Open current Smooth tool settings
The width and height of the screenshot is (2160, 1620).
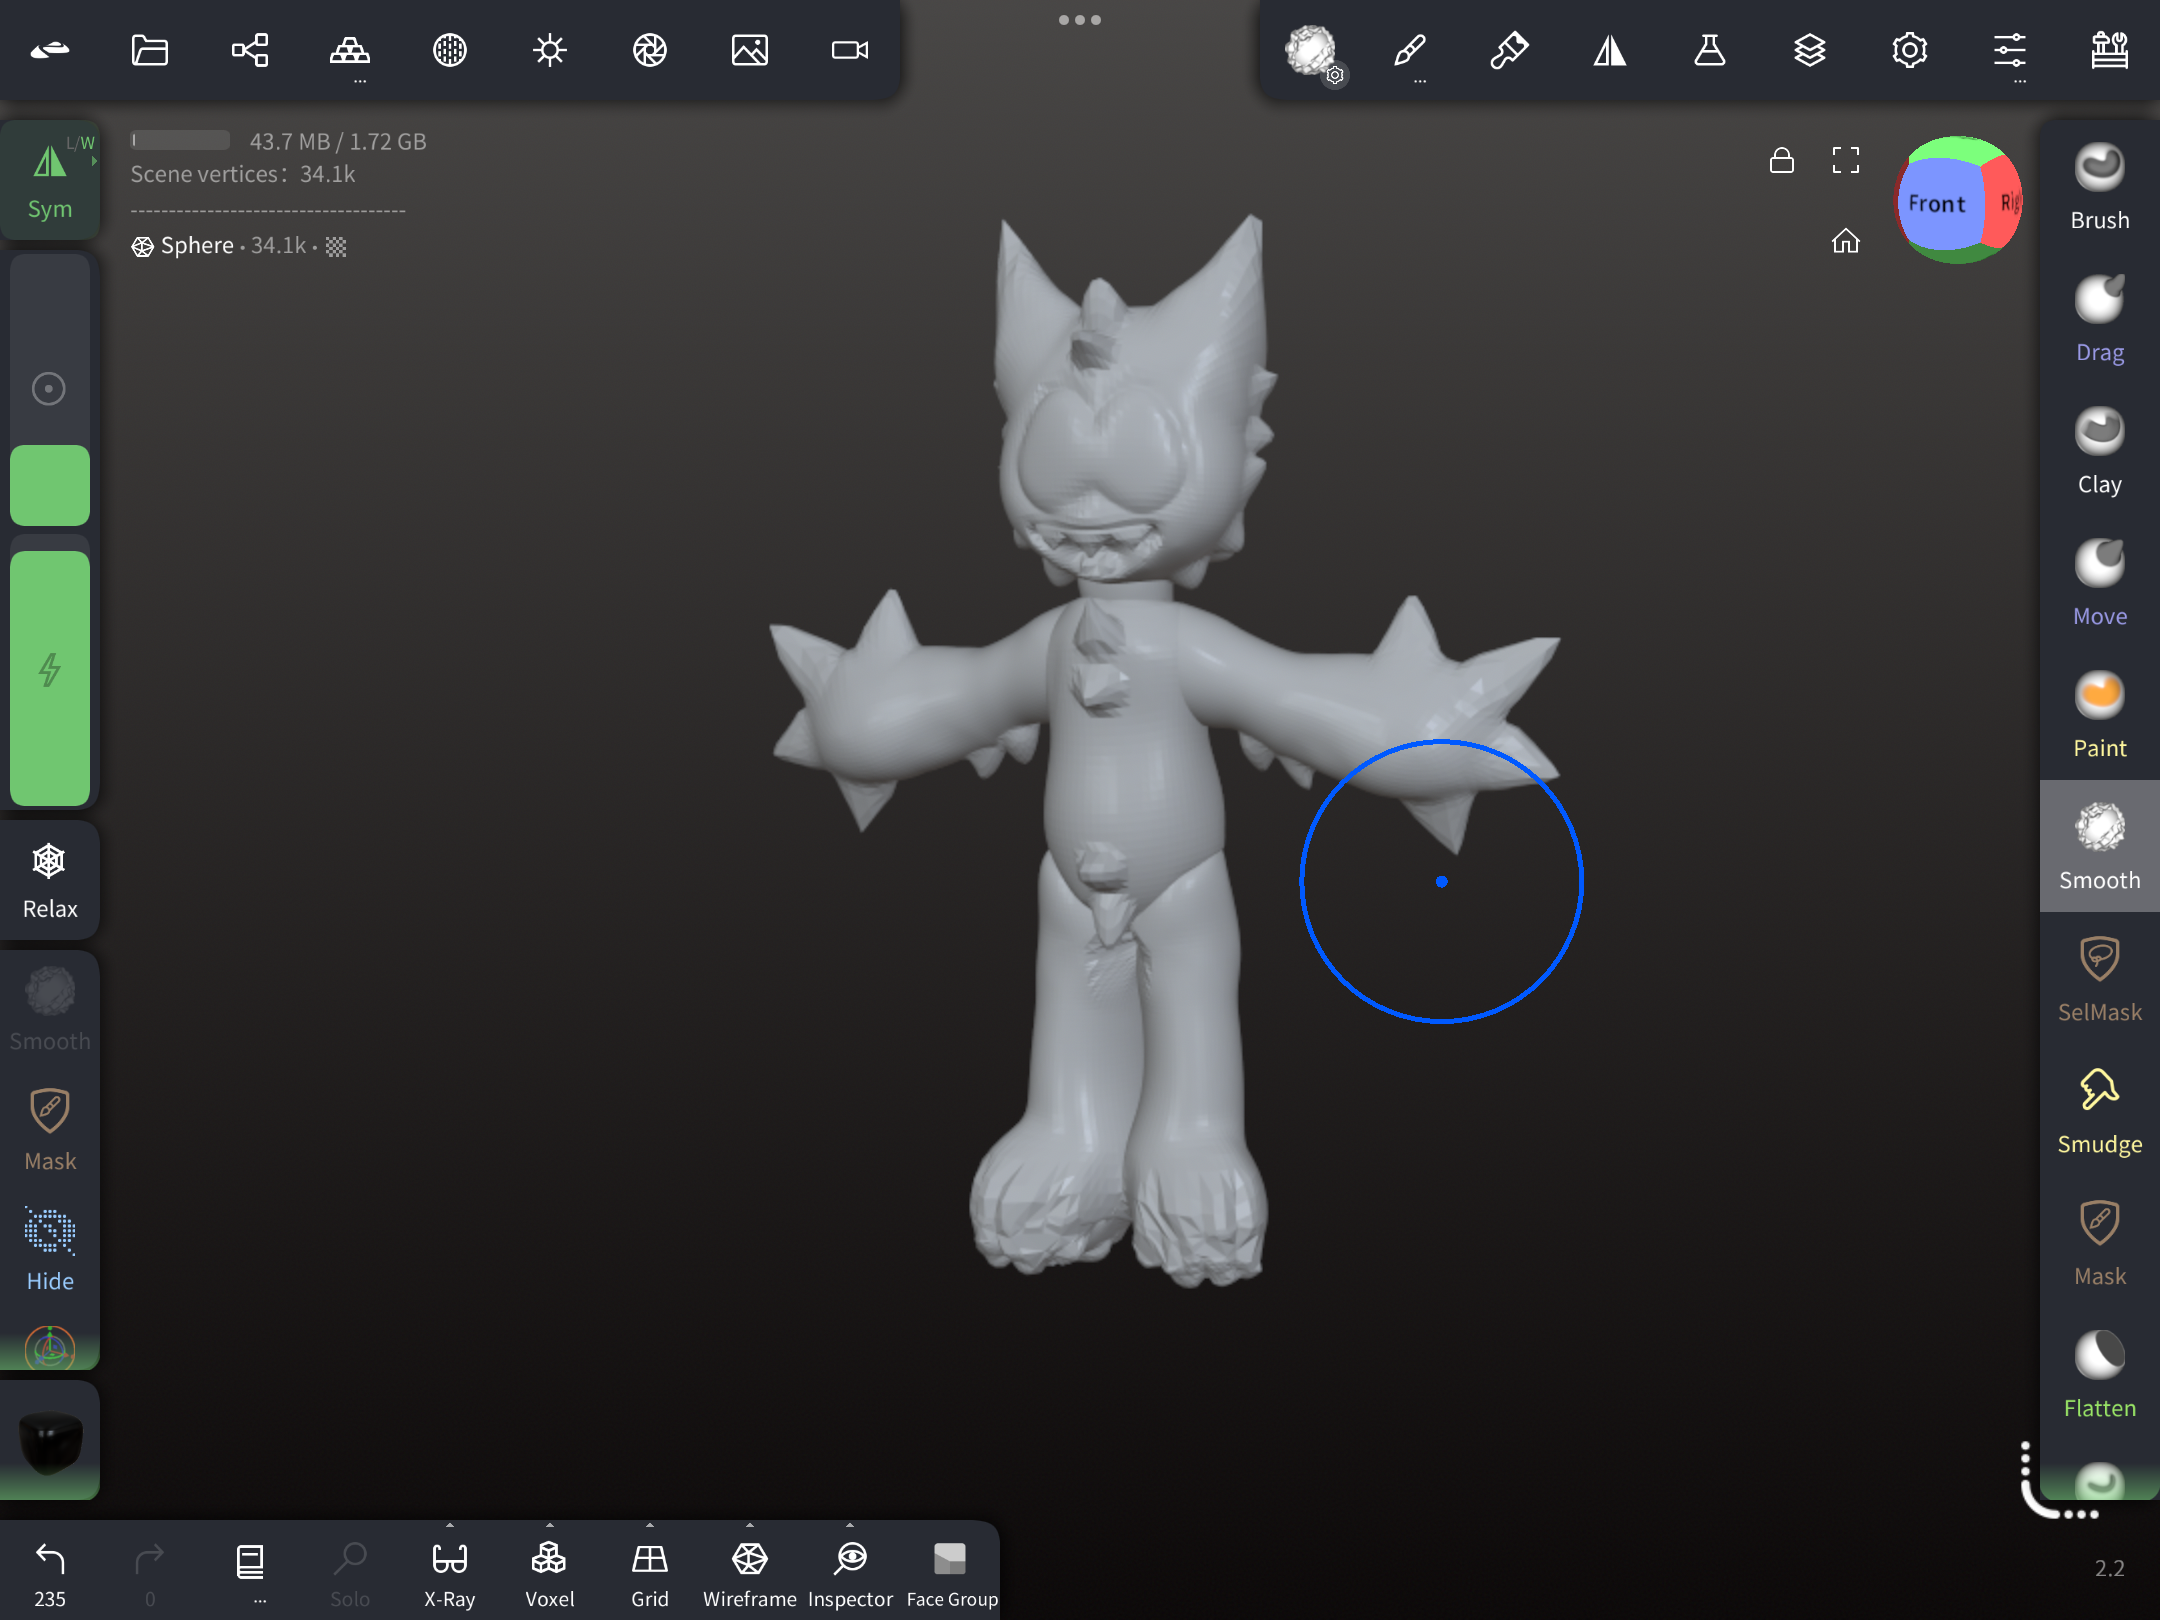click(1314, 52)
